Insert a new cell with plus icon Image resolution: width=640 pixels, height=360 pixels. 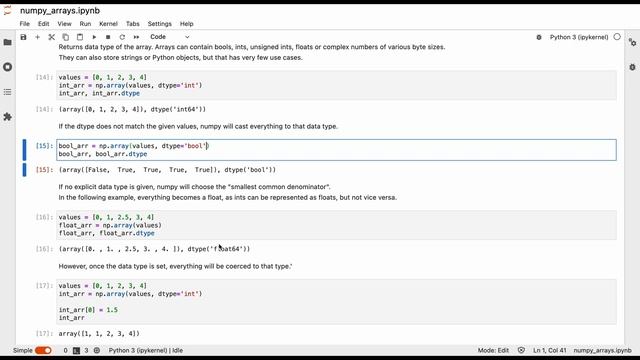click(38, 37)
